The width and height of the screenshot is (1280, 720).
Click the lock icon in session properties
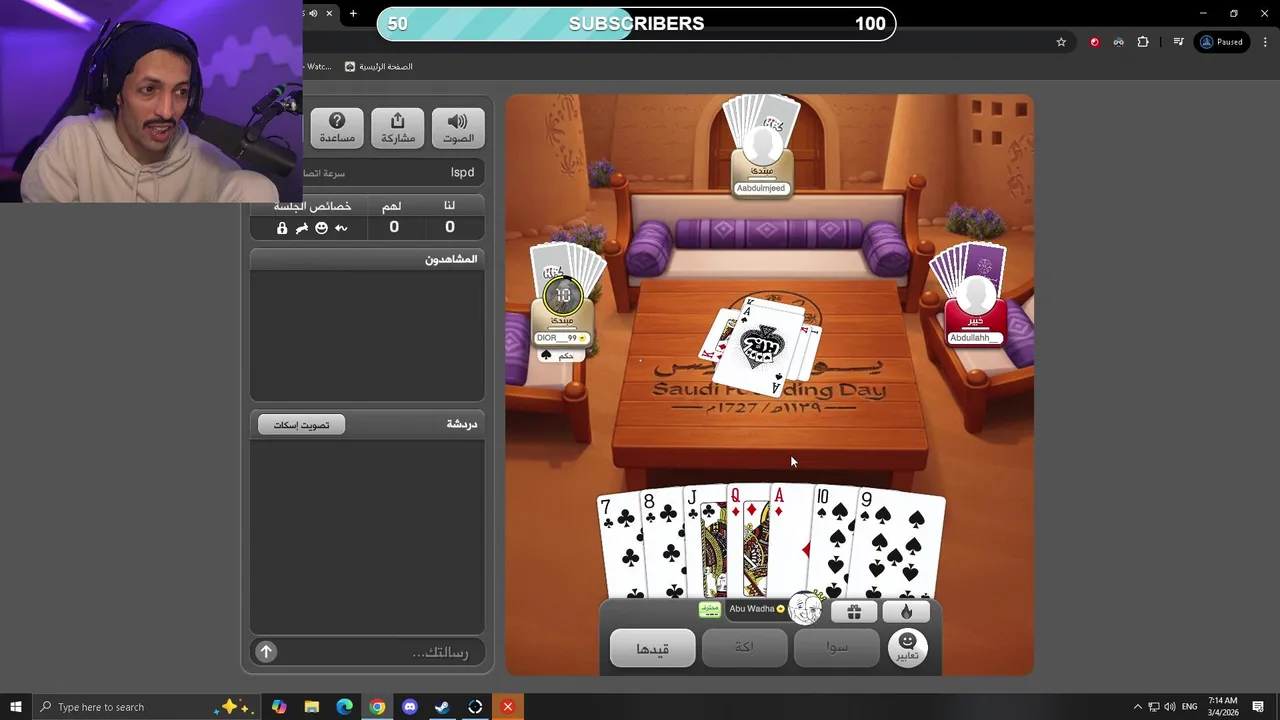pyautogui.click(x=282, y=228)
